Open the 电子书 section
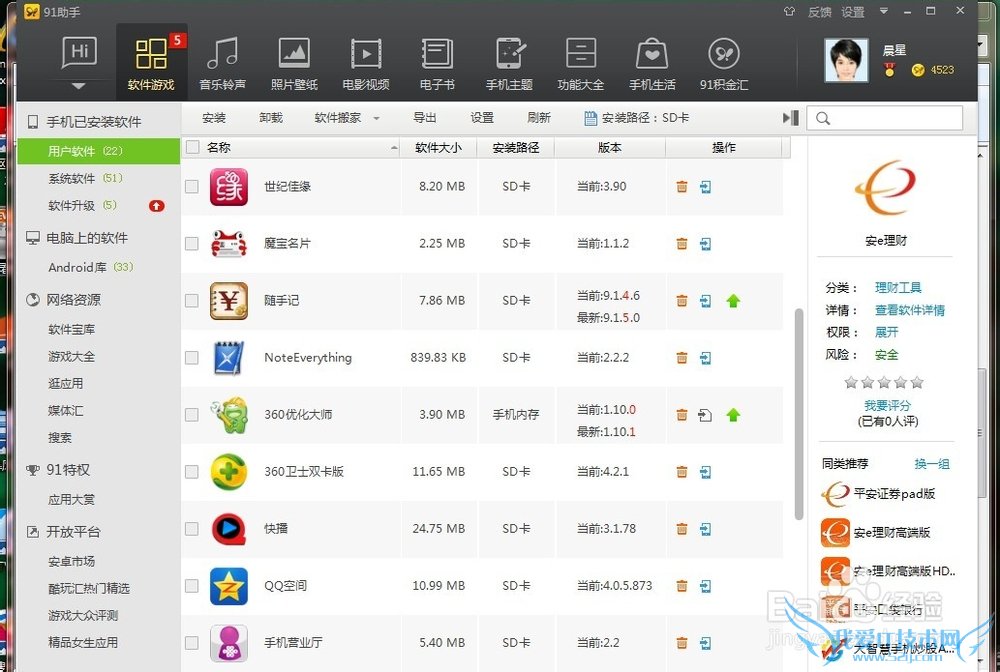The height and width of the screenshot is (672, 1000). (x=437, y=62)
